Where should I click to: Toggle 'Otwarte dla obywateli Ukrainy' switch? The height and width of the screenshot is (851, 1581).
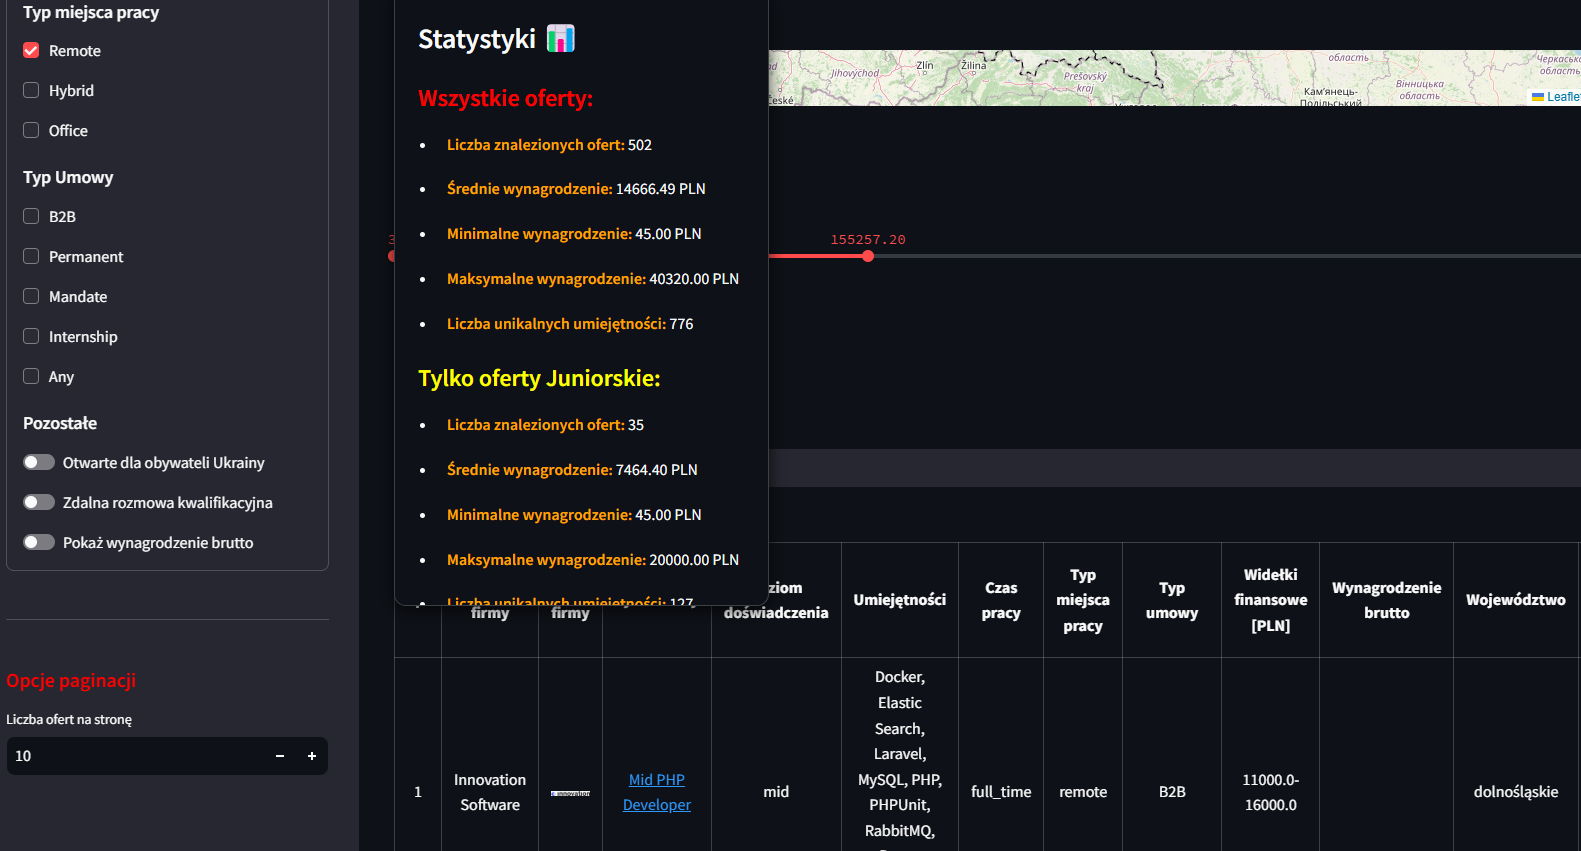(39, 462)
